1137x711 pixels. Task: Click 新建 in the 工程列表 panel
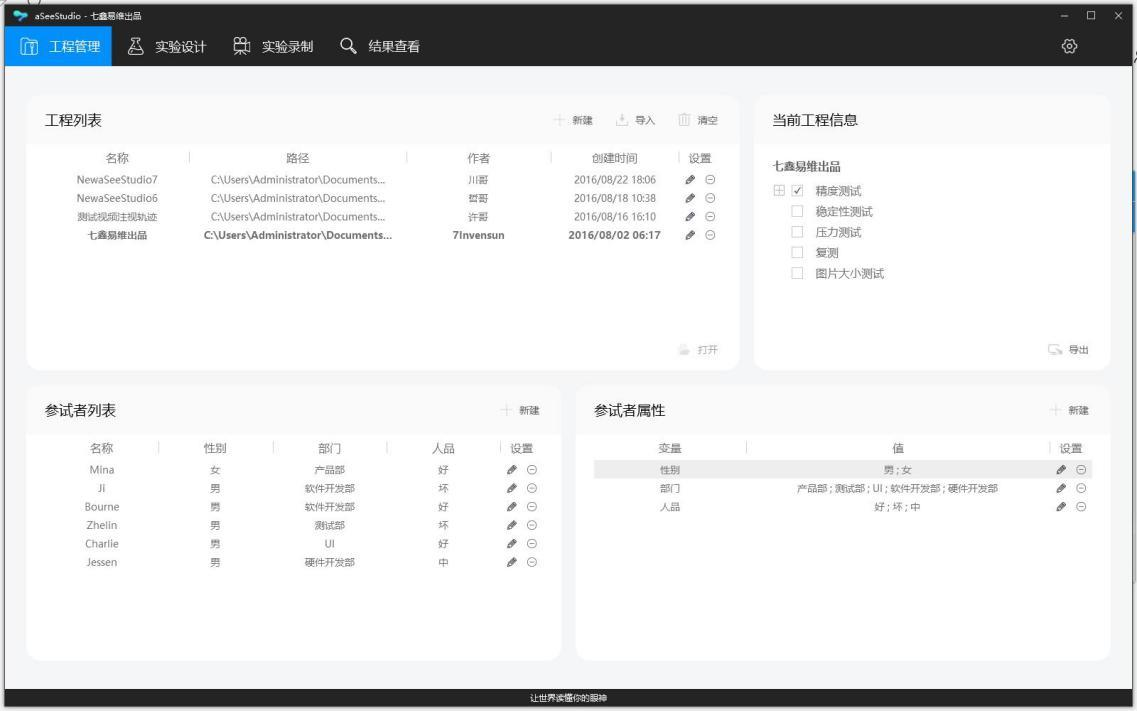pos(573,121)
